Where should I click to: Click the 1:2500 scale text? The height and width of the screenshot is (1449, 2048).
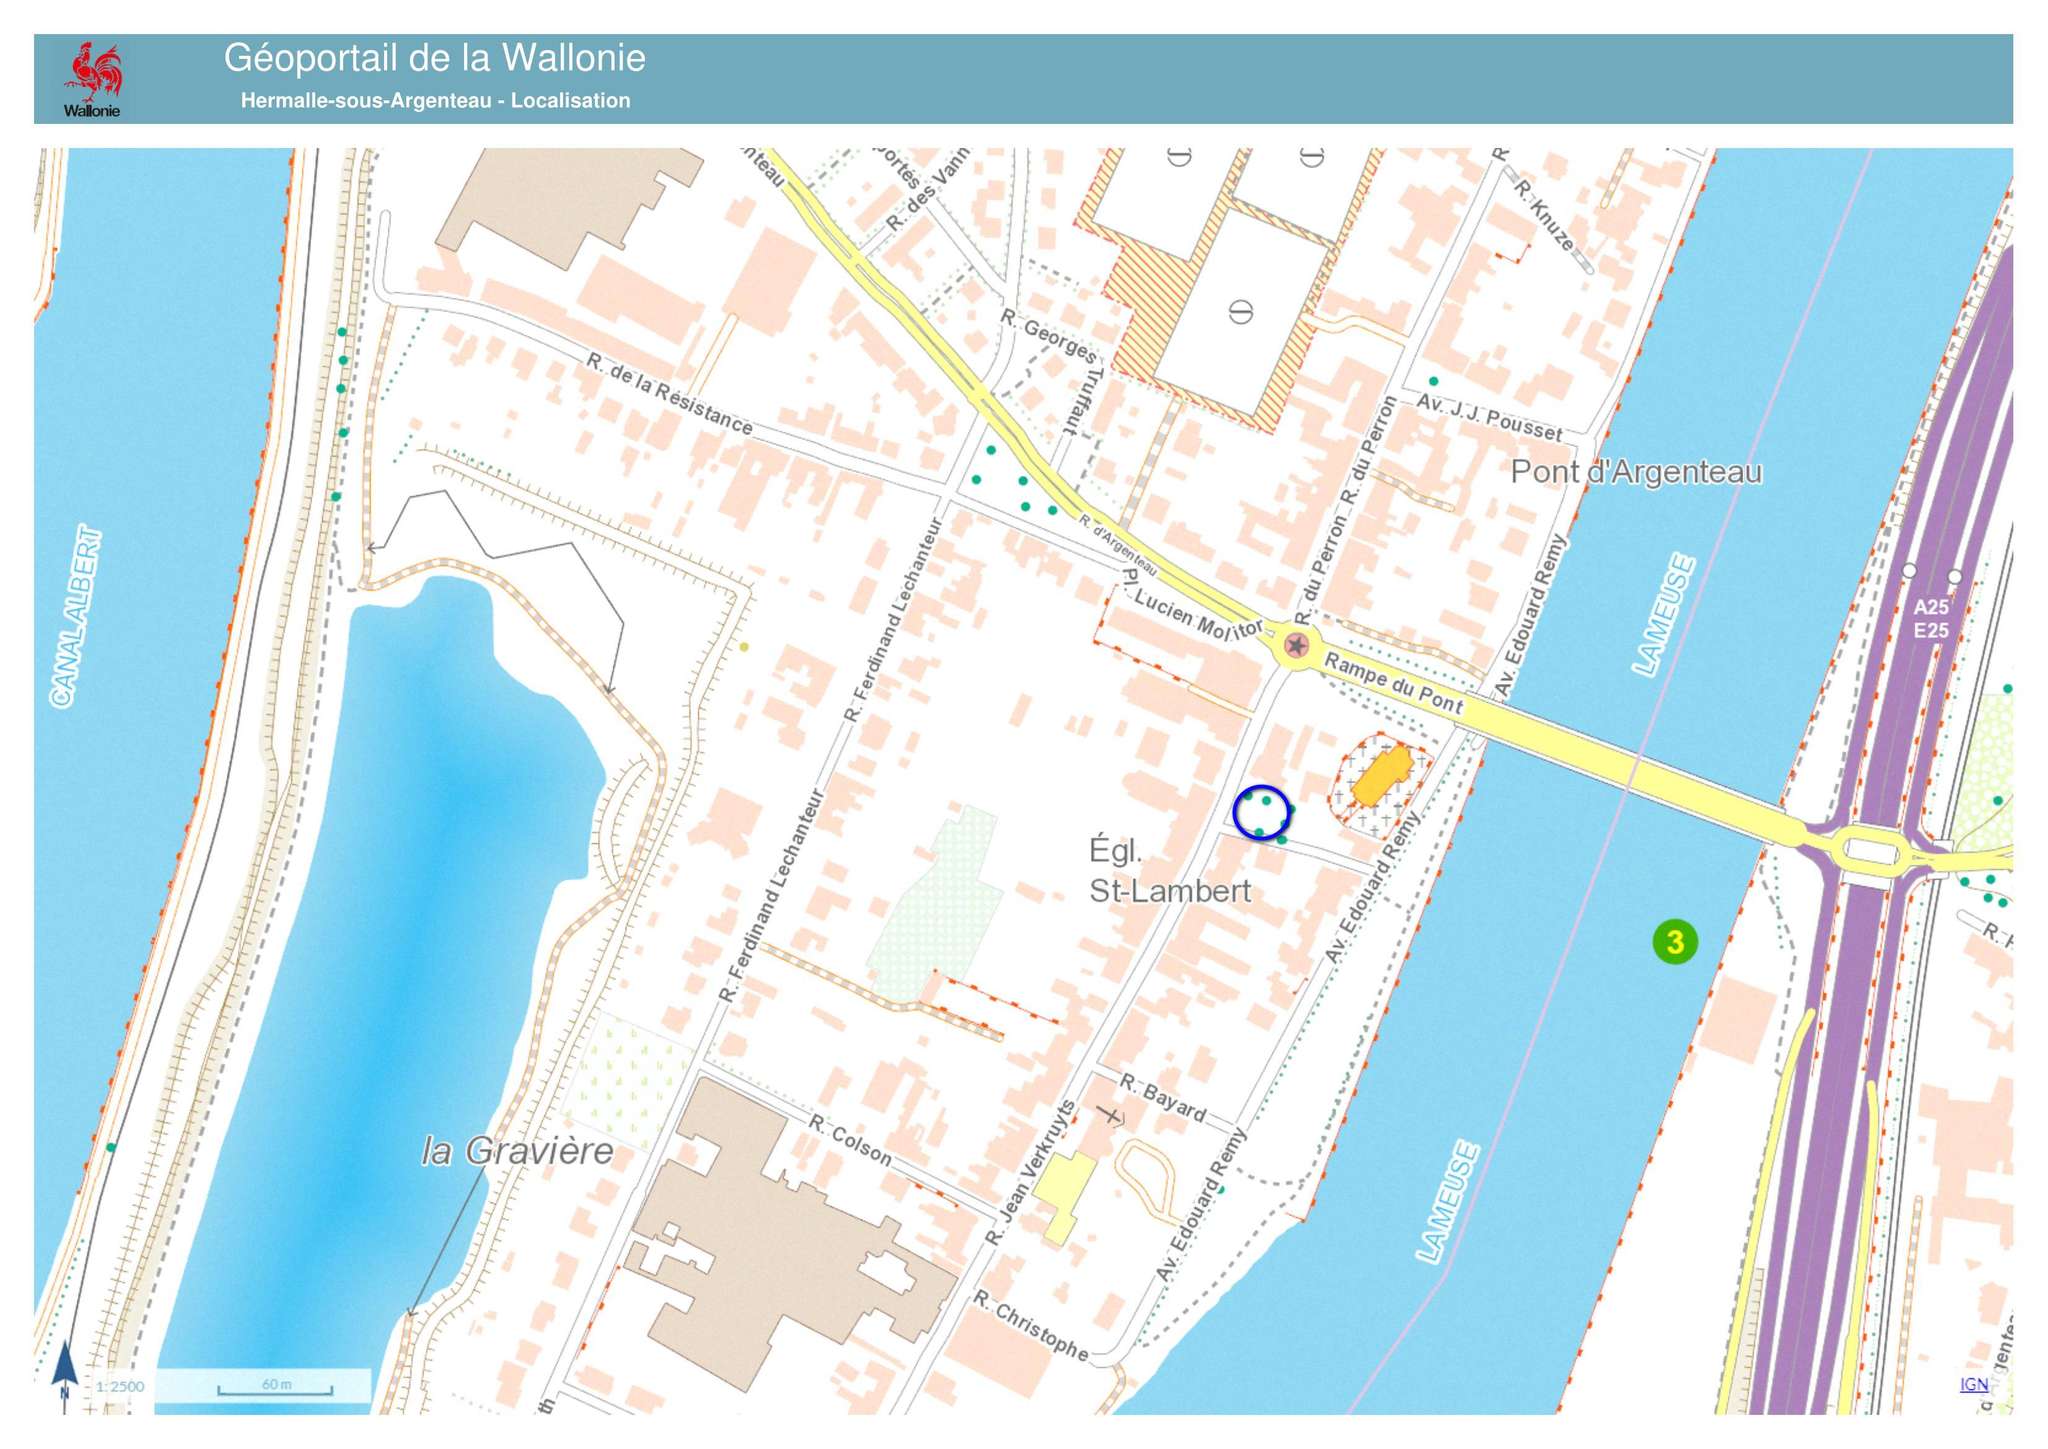pos(121,1387)
